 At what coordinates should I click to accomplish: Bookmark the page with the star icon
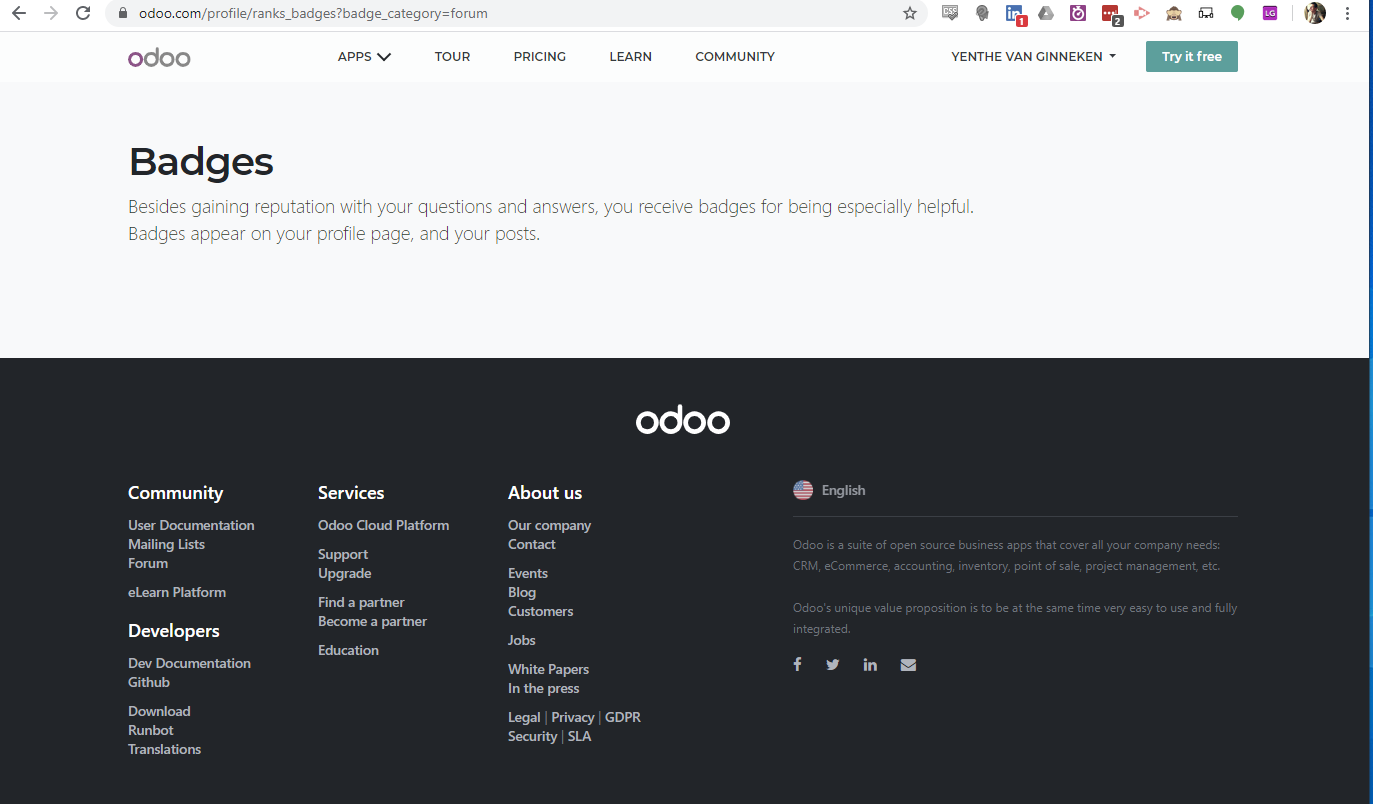pos(910,13)
